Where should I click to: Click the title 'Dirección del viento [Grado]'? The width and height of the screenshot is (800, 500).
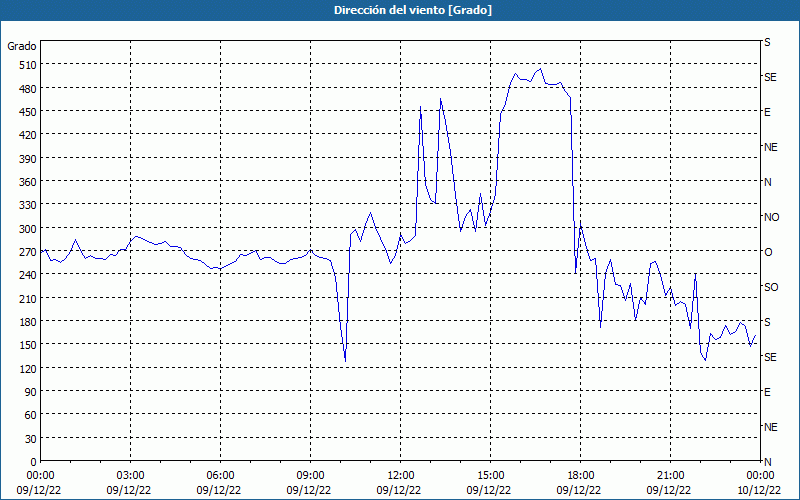413,10
